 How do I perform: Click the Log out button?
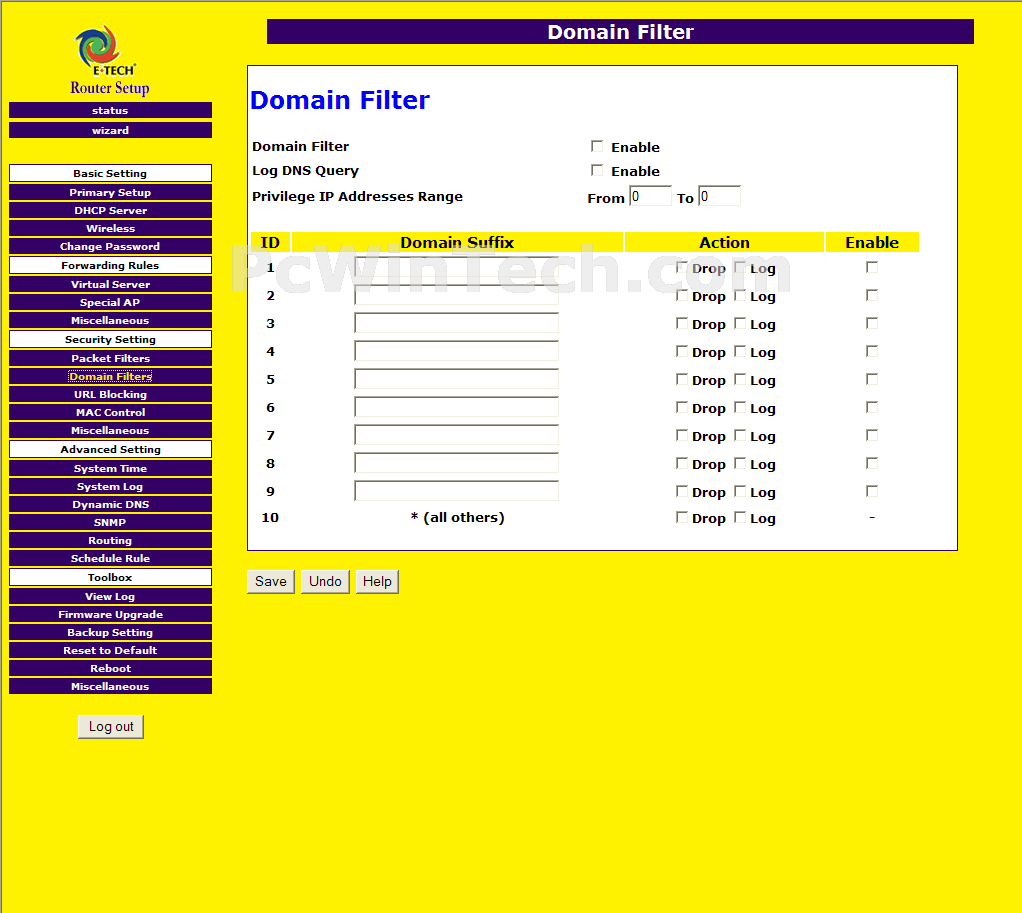[111, 727]
